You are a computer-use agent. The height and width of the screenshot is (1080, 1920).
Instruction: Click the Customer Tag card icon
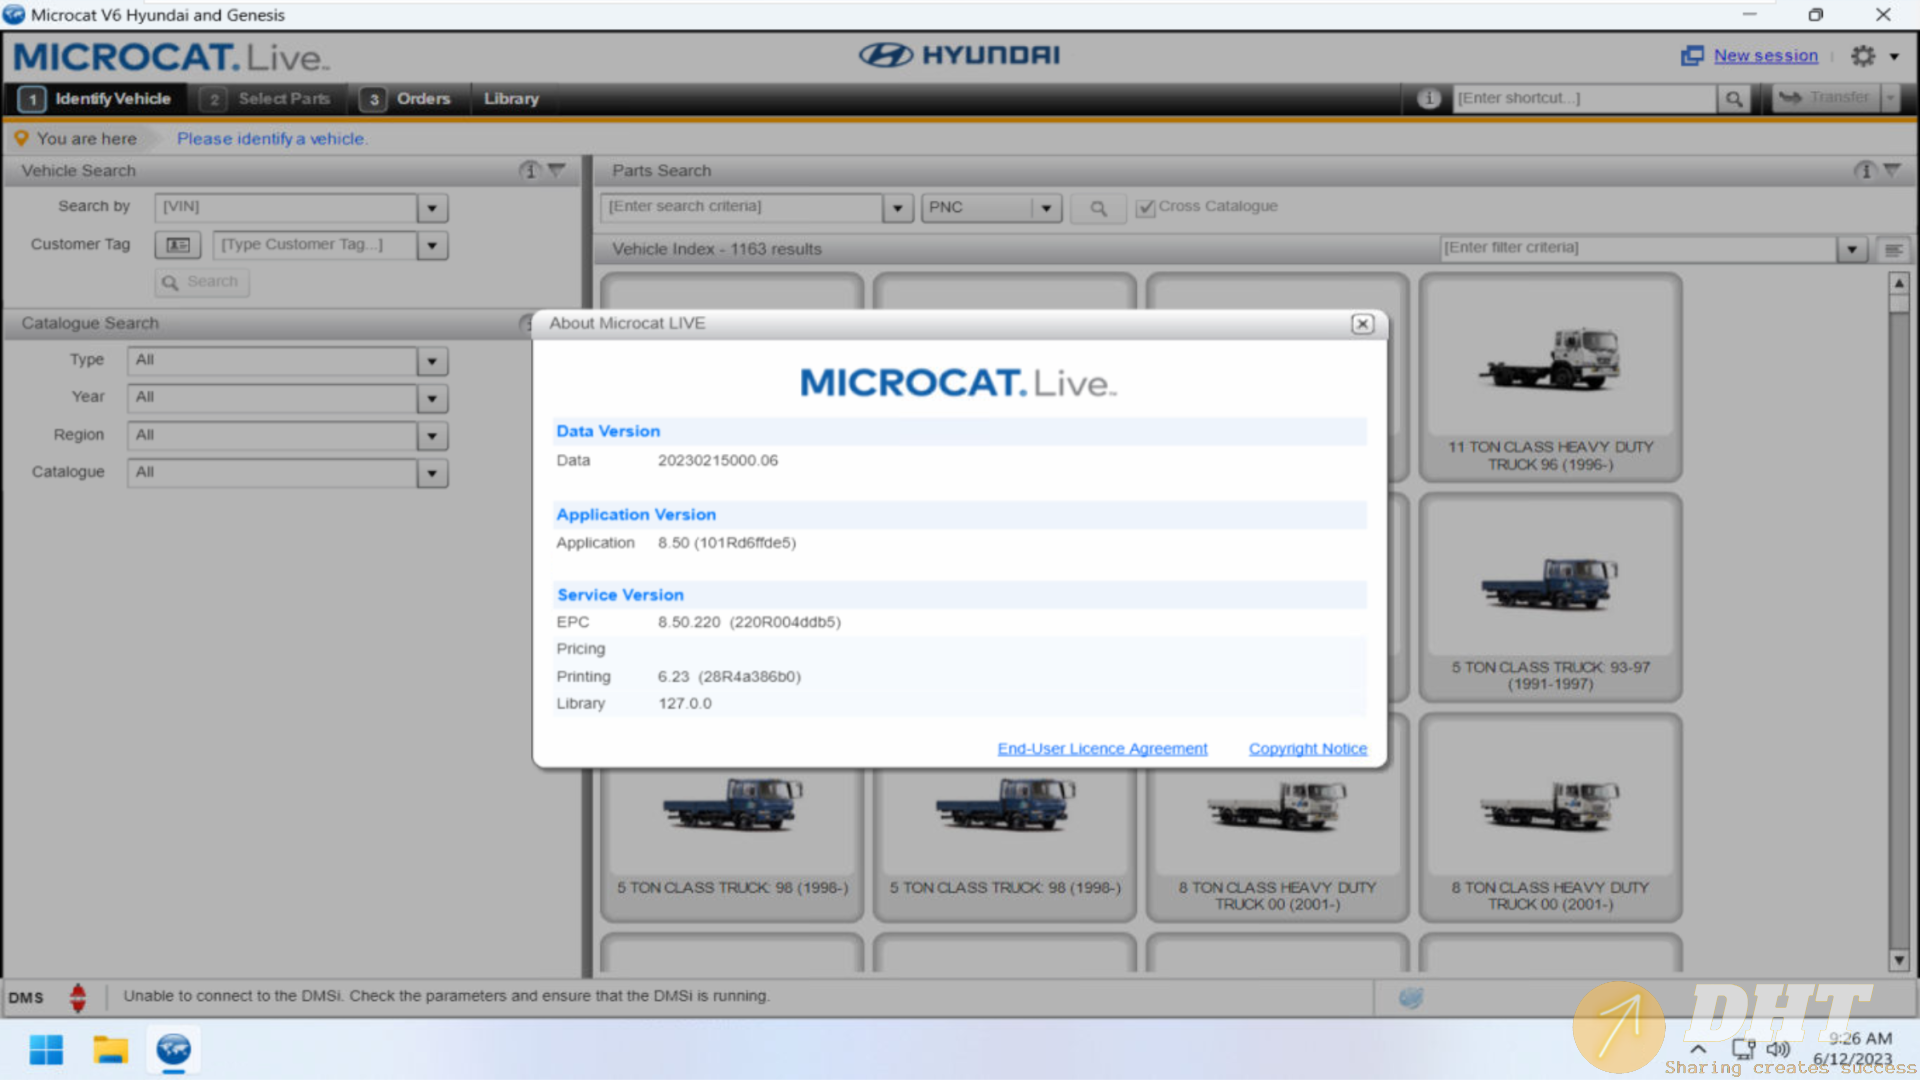click(x=178, y=245)
